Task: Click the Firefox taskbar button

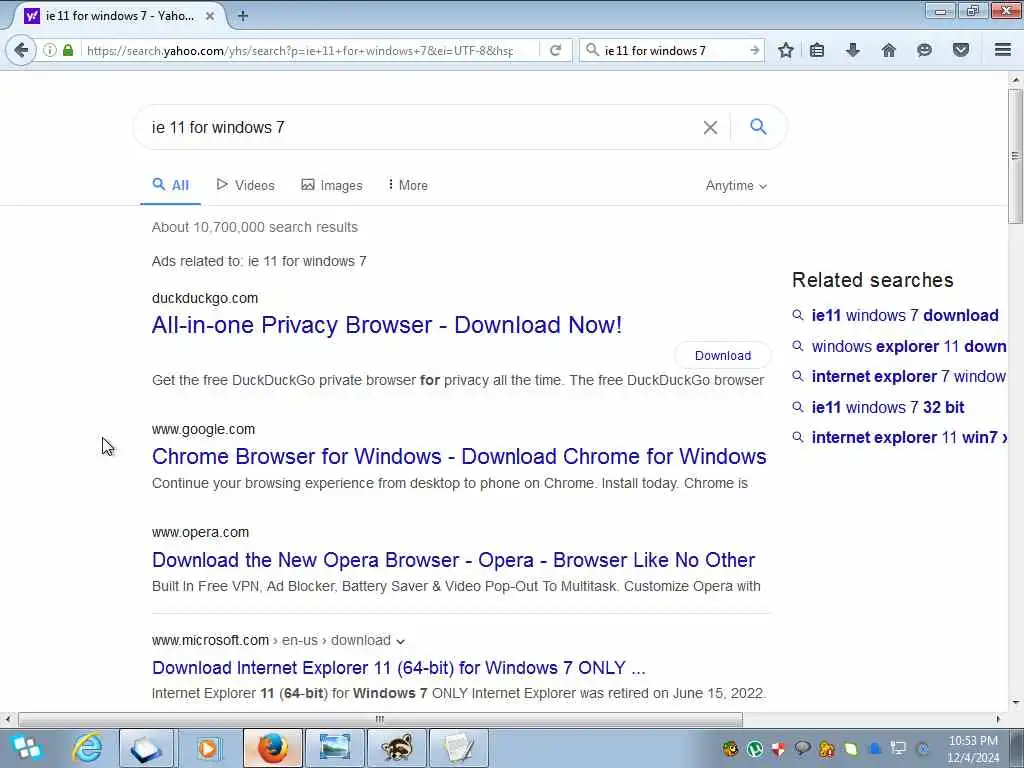Action: [272, 748]
